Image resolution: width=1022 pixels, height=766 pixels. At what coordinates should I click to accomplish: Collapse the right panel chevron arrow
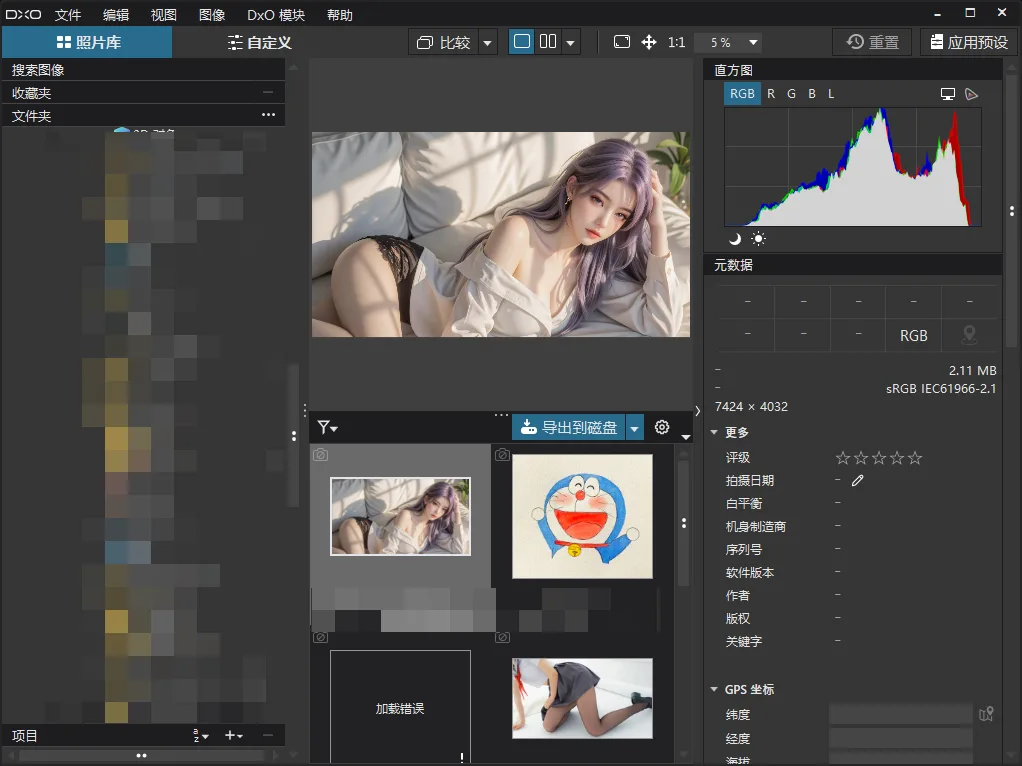point(697,411)
